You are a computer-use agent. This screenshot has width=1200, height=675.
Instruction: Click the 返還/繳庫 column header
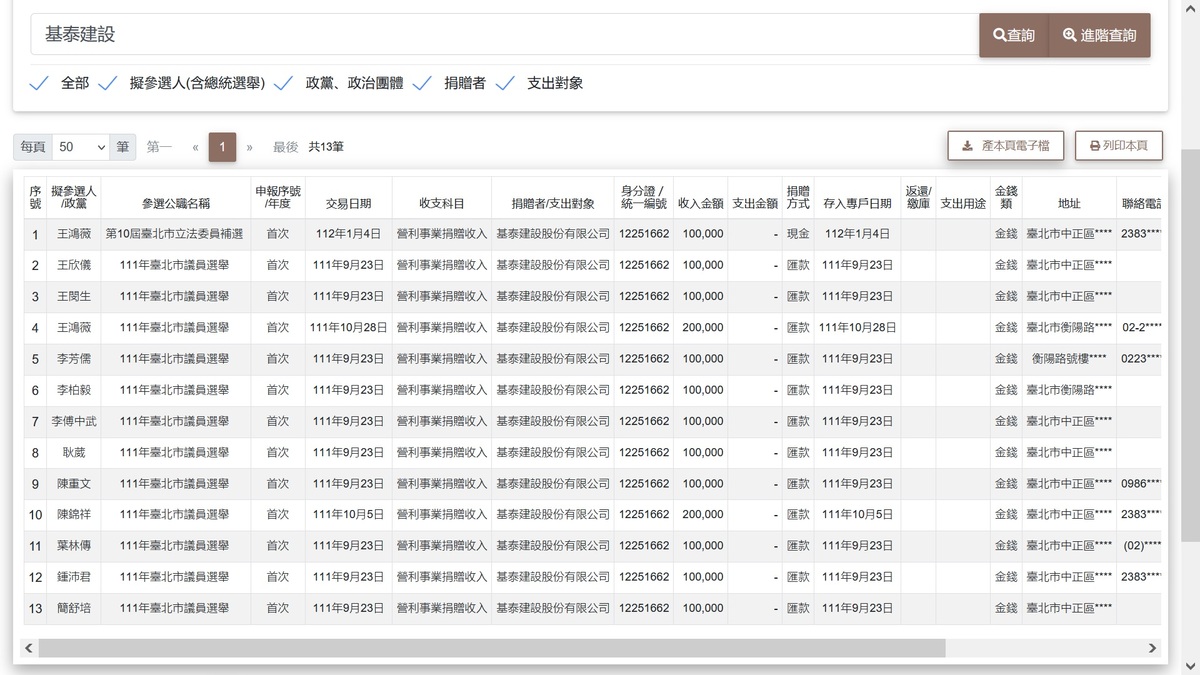(918, 197)
